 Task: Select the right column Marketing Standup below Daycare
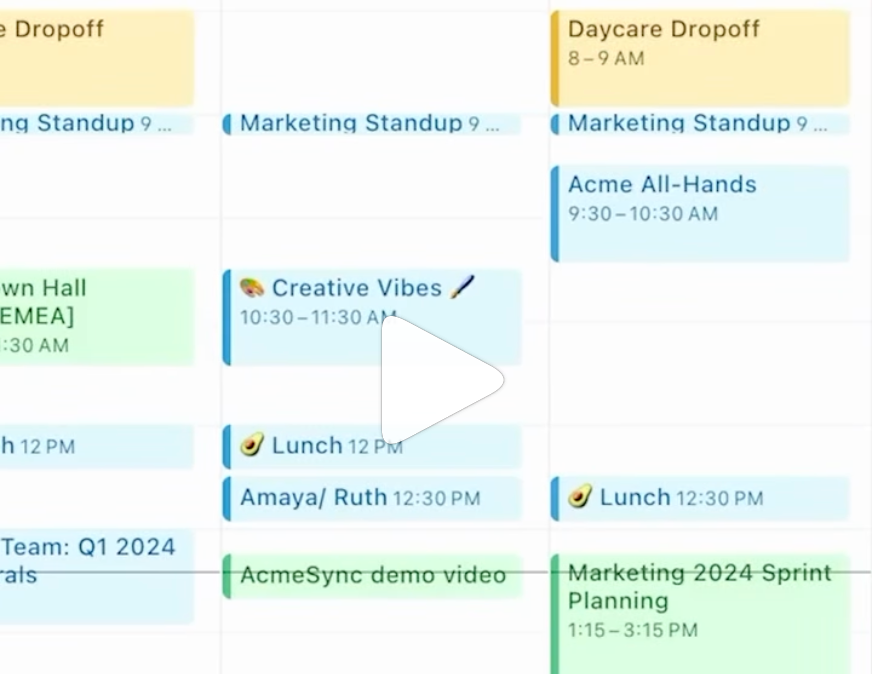[700, 123]
